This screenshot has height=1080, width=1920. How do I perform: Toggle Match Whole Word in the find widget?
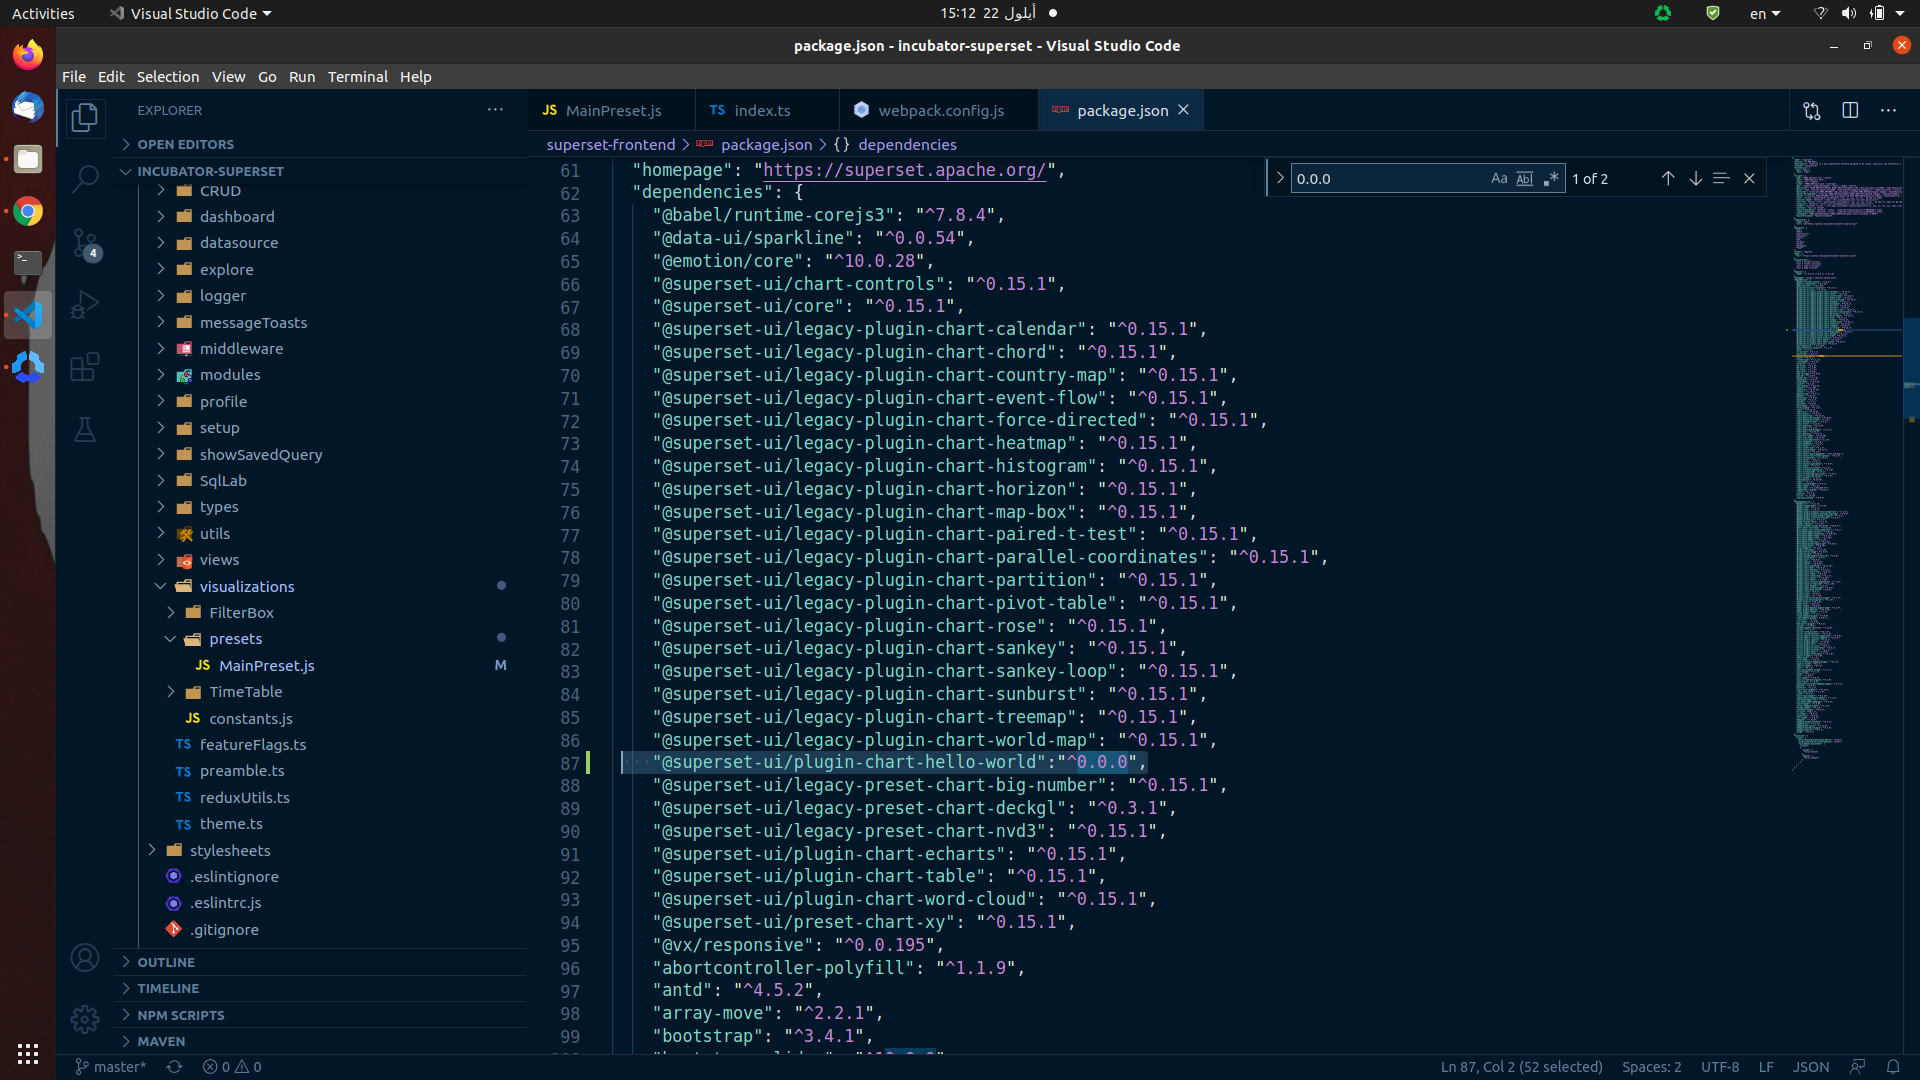(1525, 178)
